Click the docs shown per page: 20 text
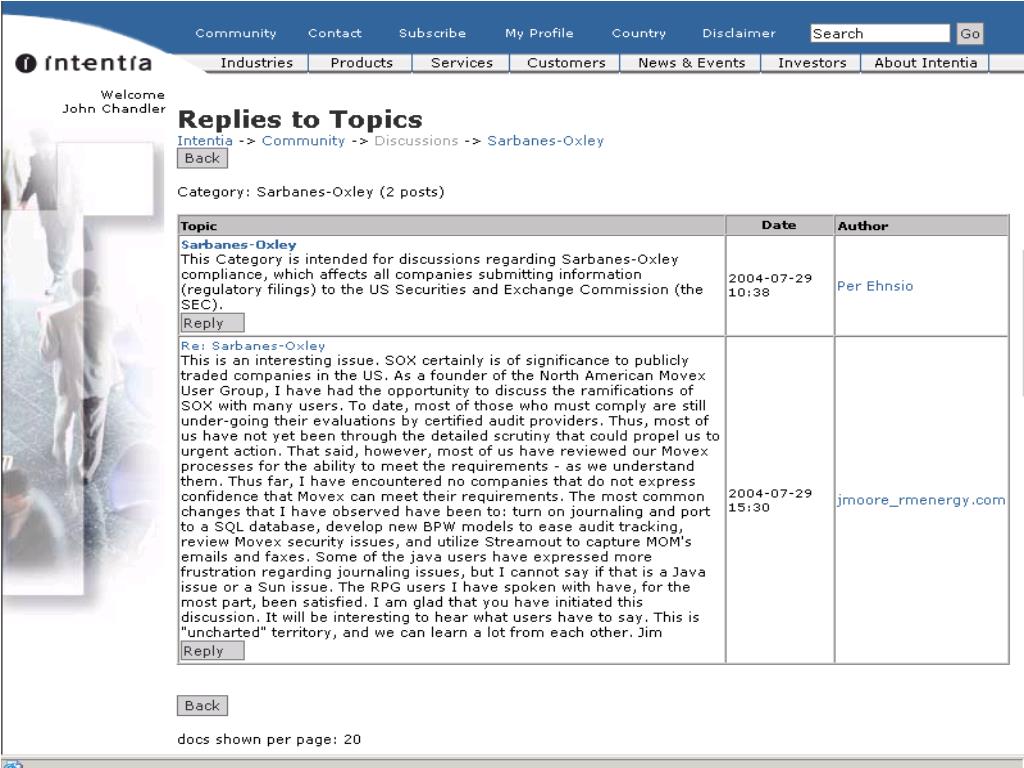The image size is (1024, 768). click(269, 739)
